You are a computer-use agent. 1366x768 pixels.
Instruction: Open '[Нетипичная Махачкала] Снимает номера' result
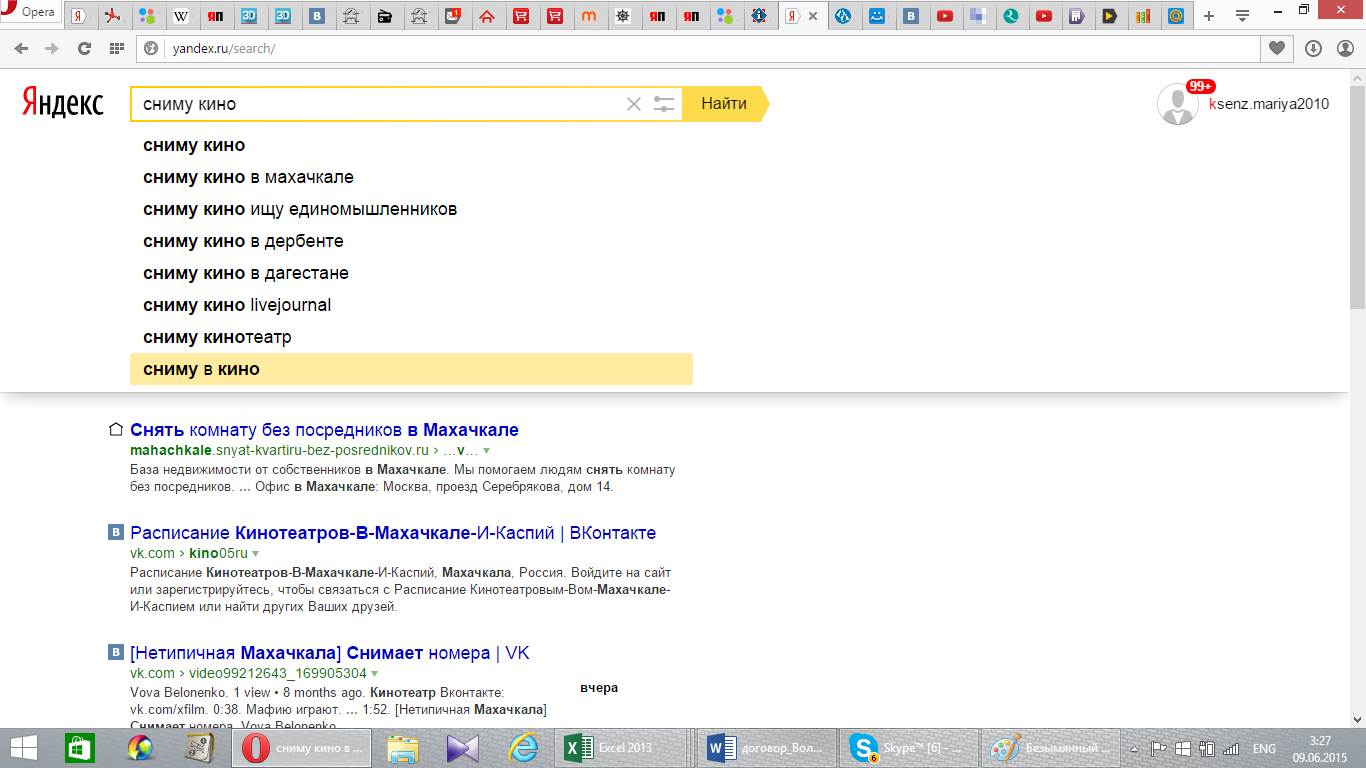[x=330, y=653]
